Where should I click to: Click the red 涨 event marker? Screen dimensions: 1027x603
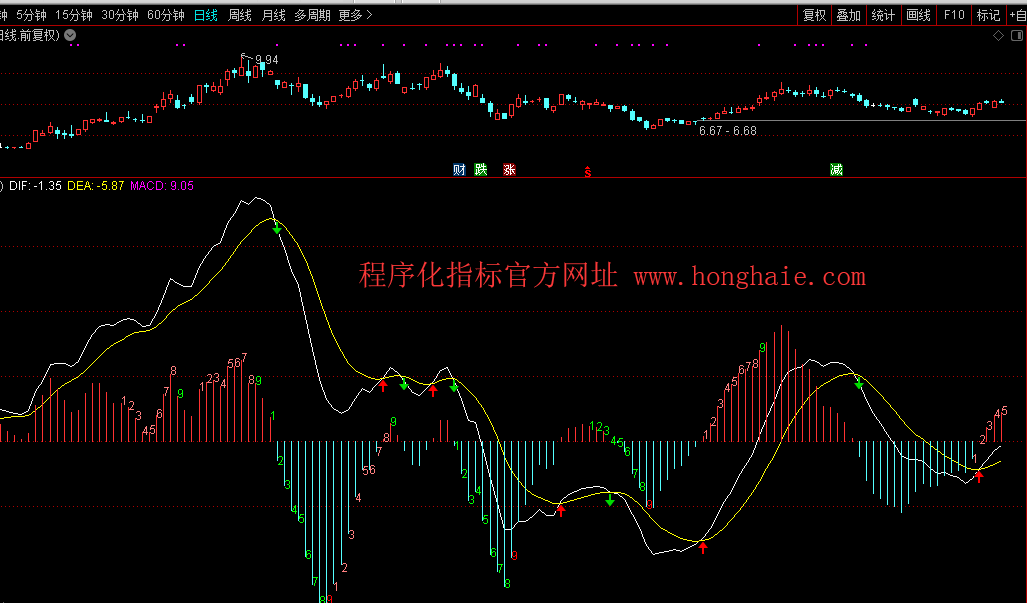(509, 170)
